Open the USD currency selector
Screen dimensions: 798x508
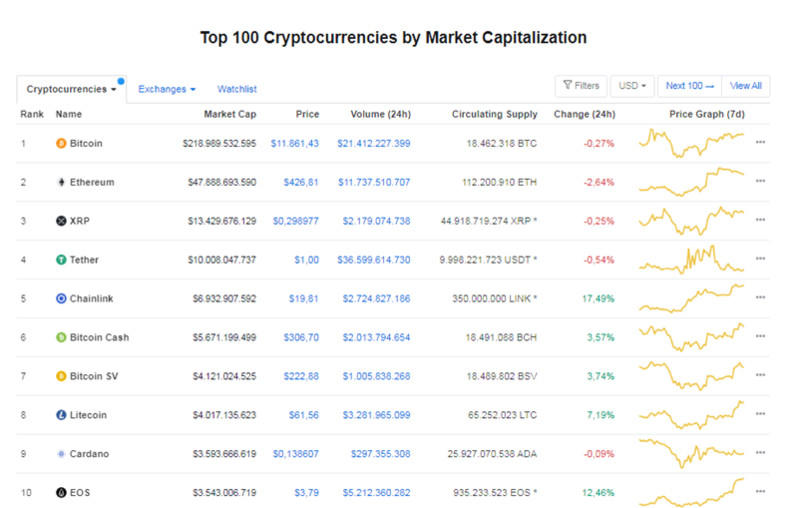tap(633, 86)
